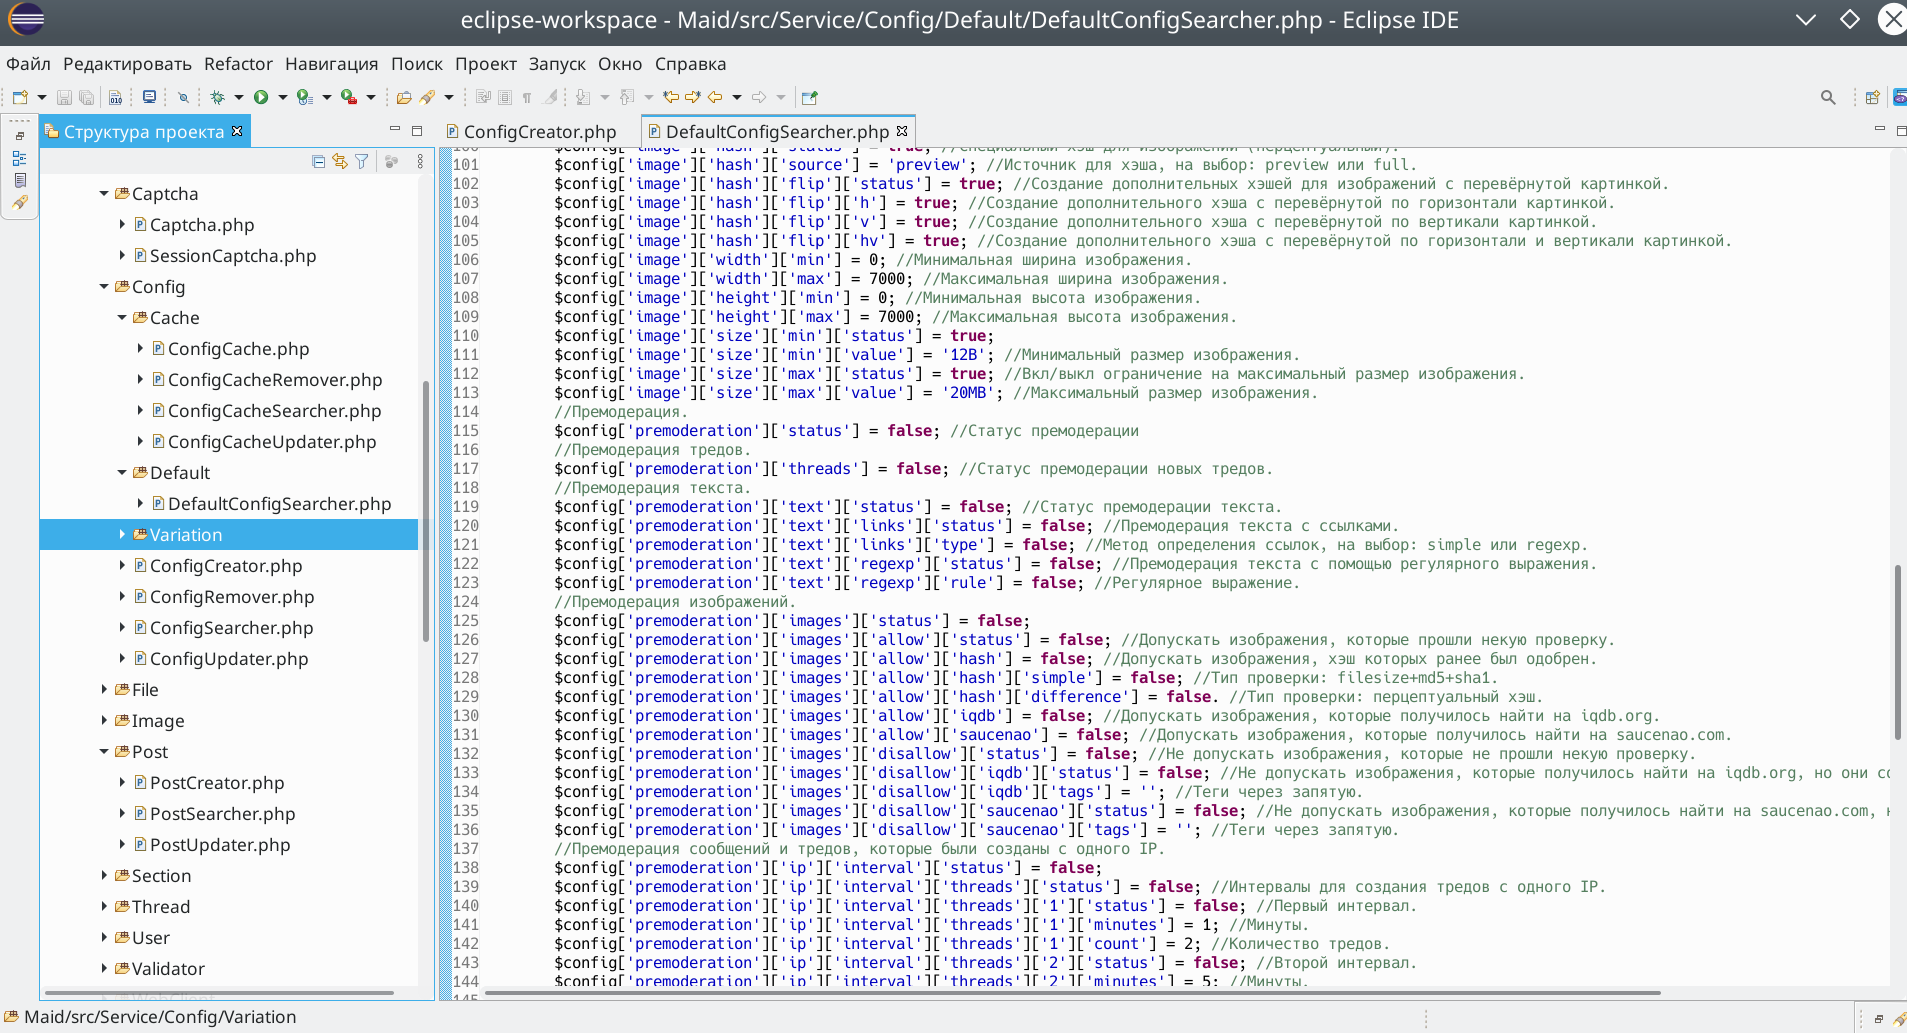This screenshot has width=1907, height=1033.
Task: Close the Структура проекта view tab
Action: (x=237, y=131)
